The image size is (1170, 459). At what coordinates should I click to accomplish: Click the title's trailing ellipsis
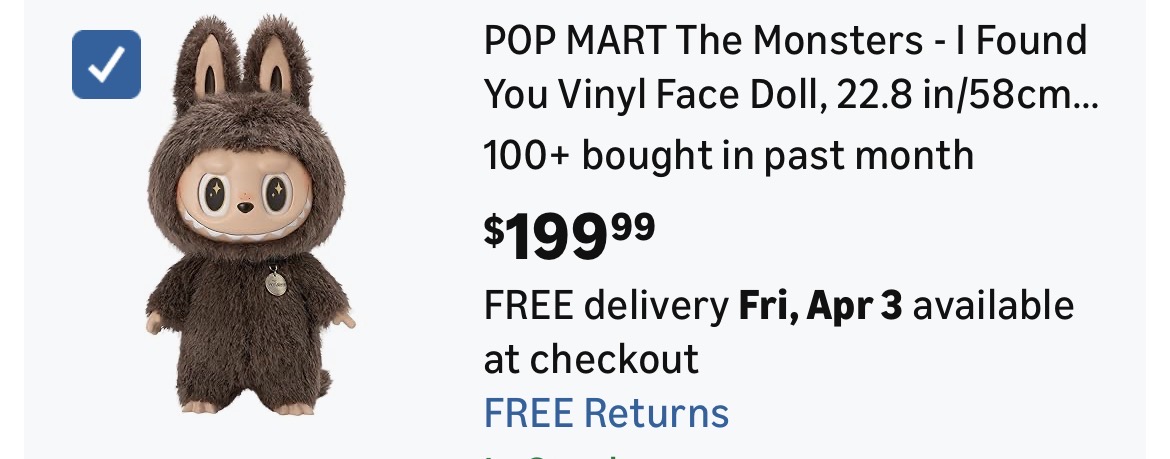tap(1085, 97)
